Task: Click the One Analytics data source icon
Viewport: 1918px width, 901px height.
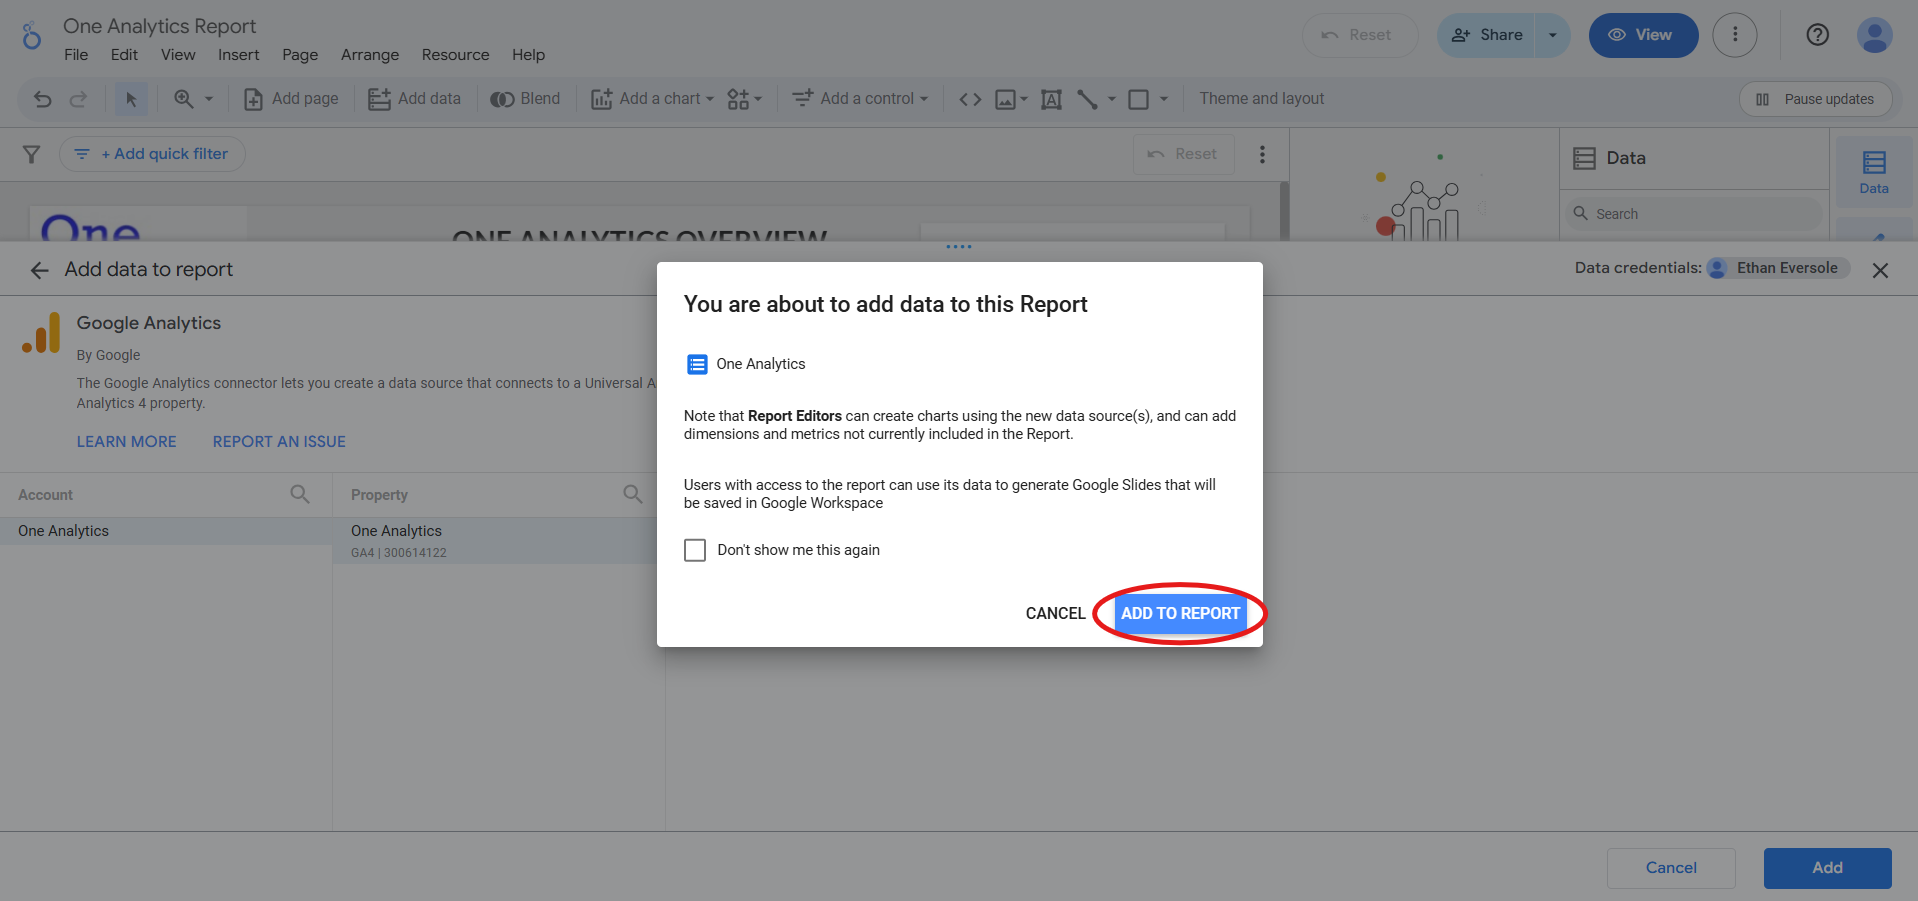Action: [x=697, y=364]
